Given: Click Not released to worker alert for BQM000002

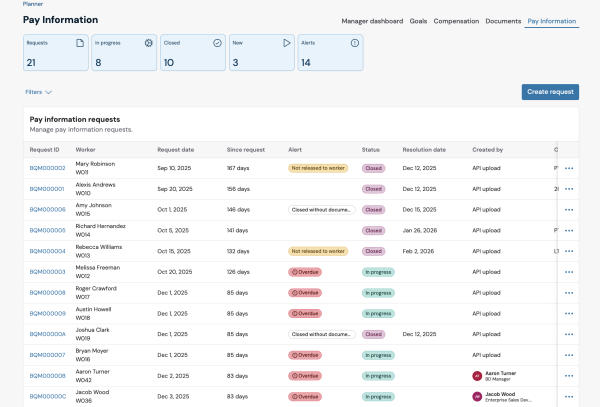Looking at the screenshot, I should (320, 168).
